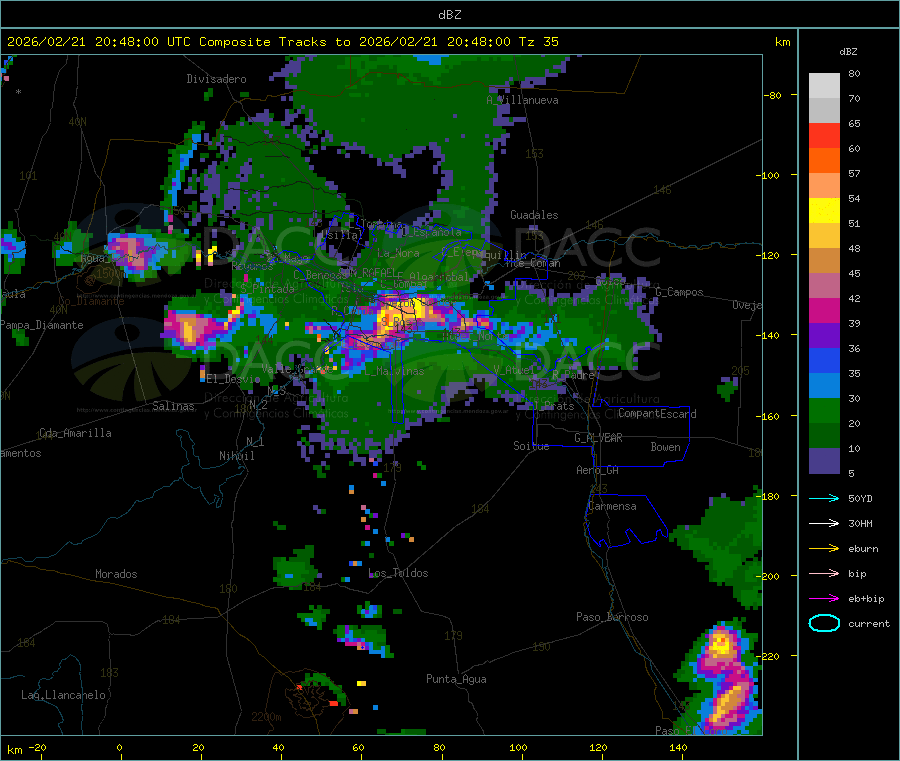Click the V_Atuel map label
Viewport: 900px width, 761px height.
[x=514, y=370]
